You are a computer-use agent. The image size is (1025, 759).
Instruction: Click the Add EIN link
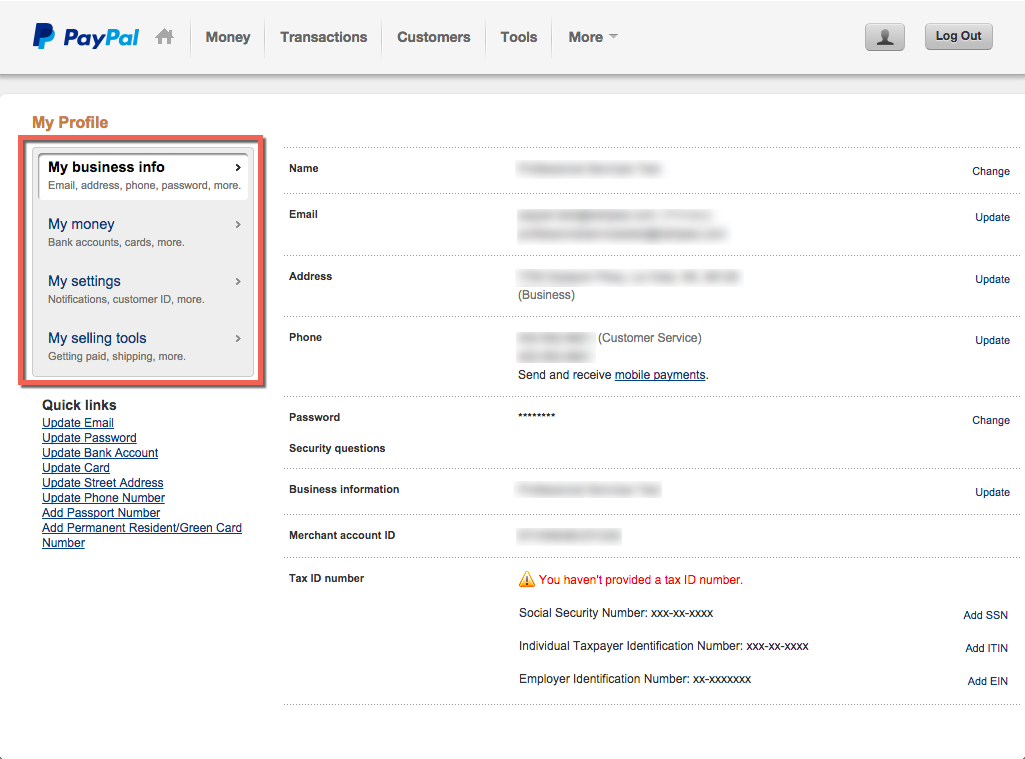point(987,681)
